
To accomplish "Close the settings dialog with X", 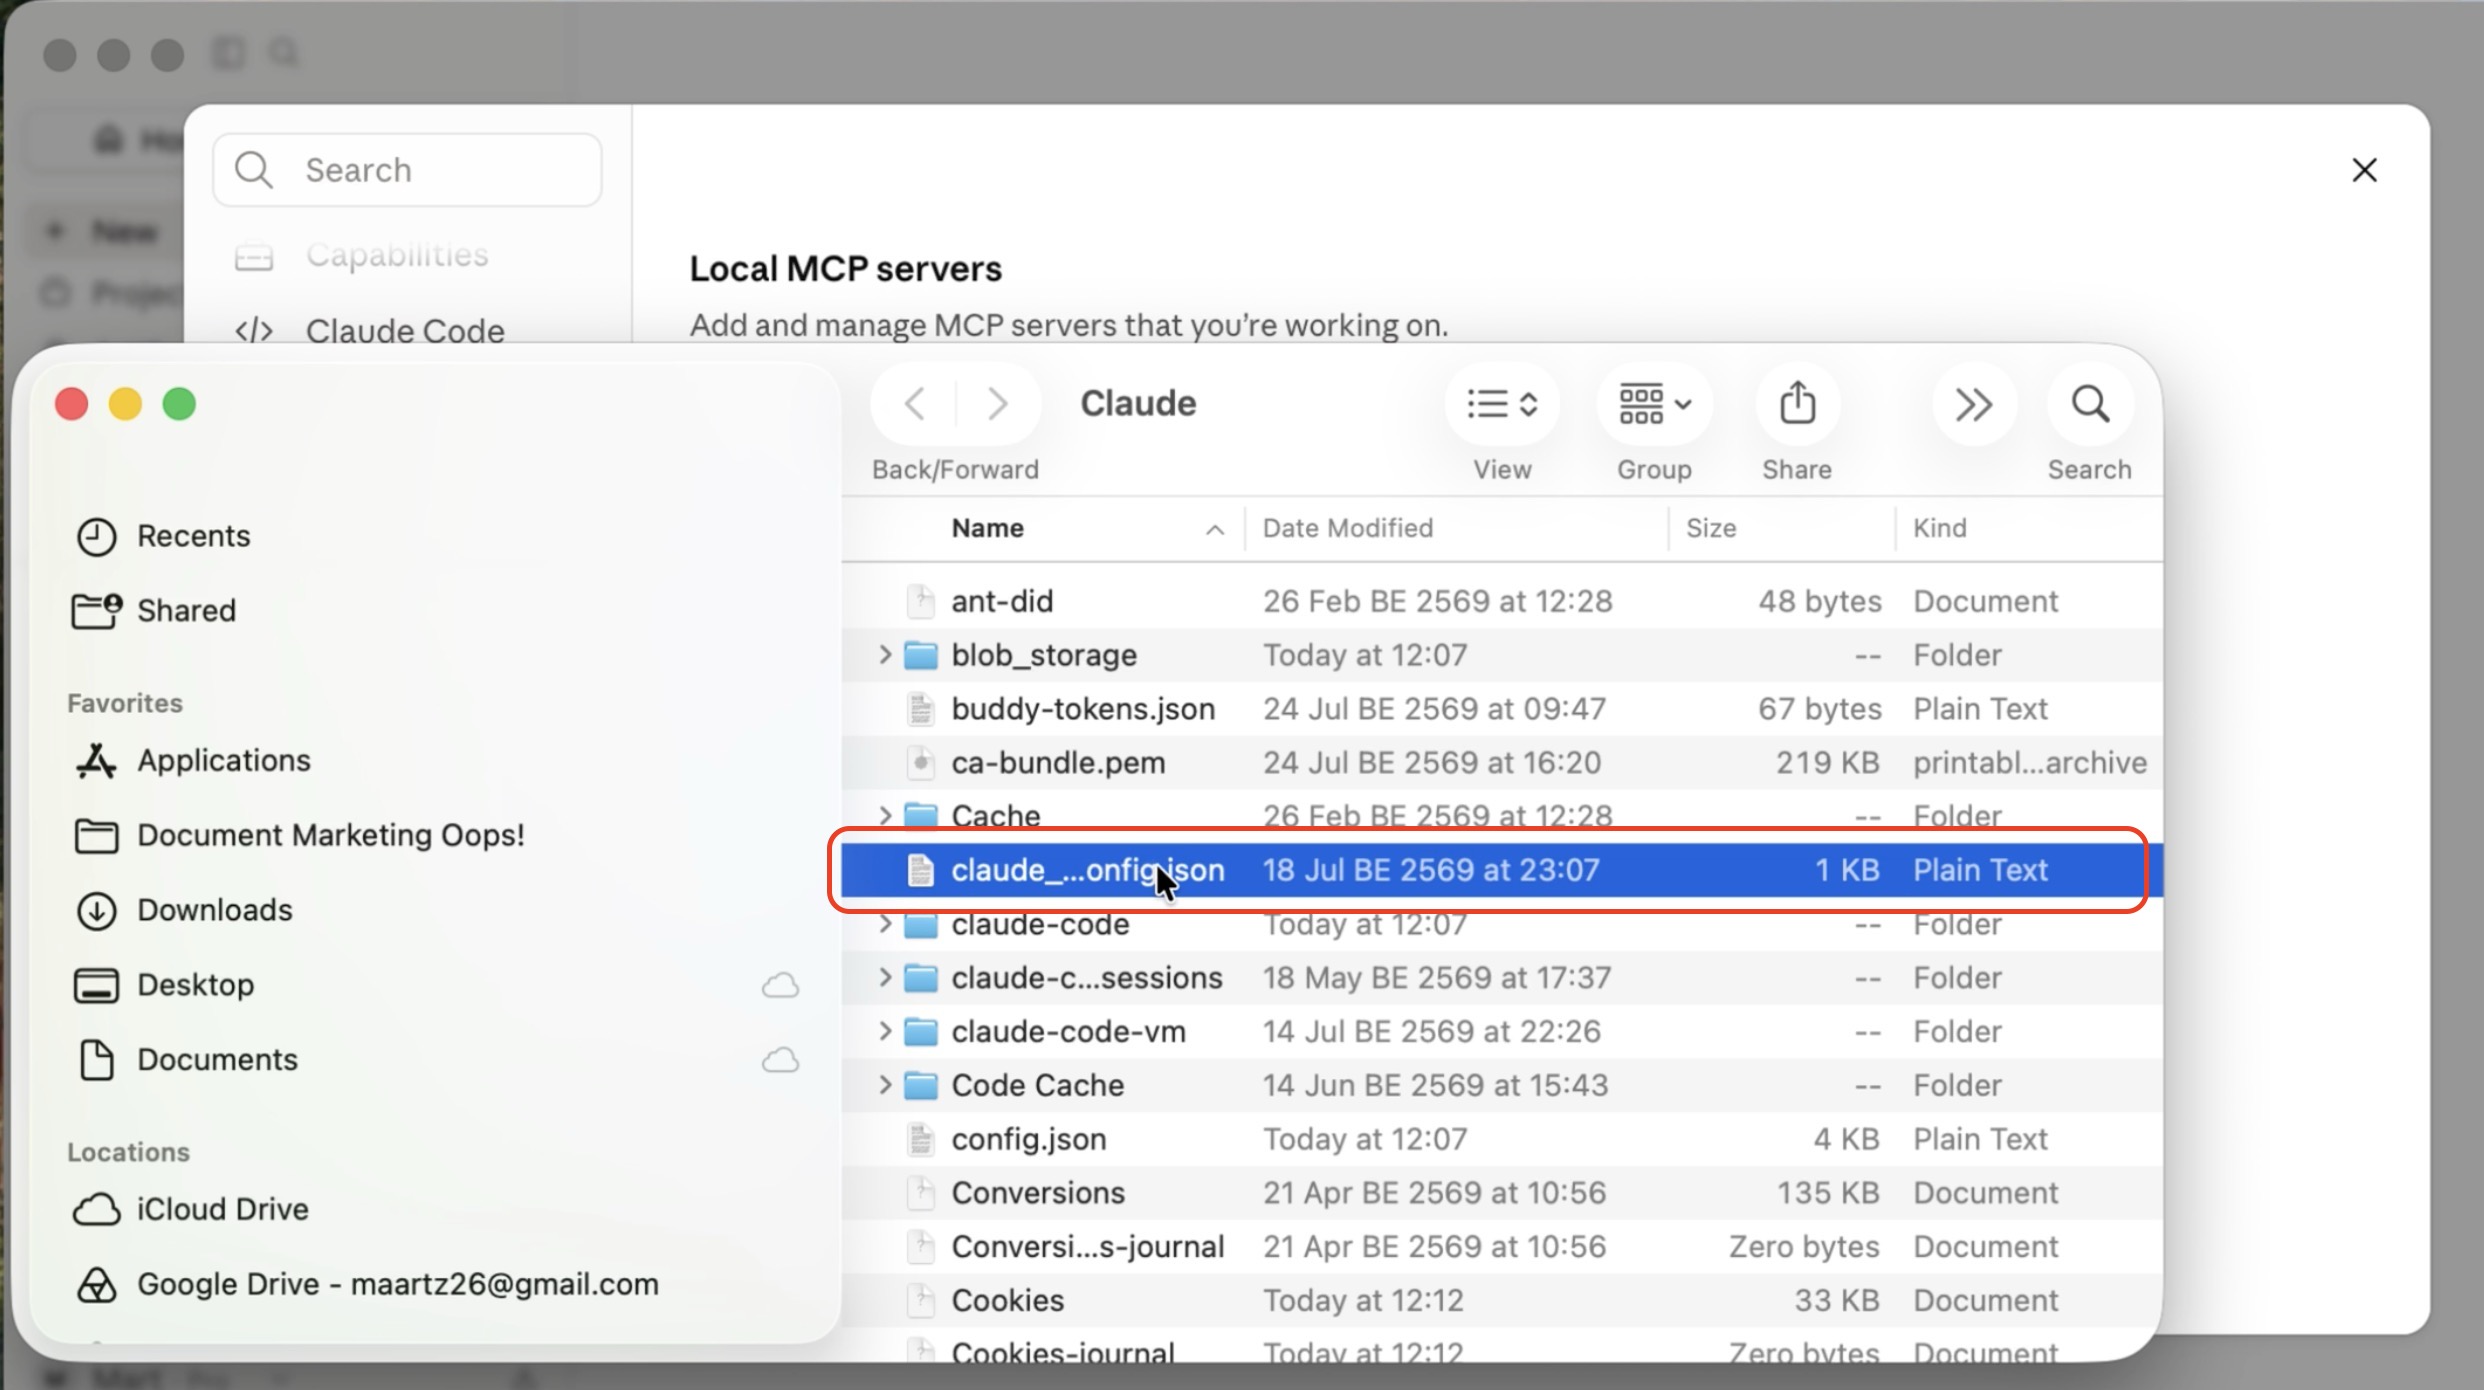I will tap(2364, 170).
